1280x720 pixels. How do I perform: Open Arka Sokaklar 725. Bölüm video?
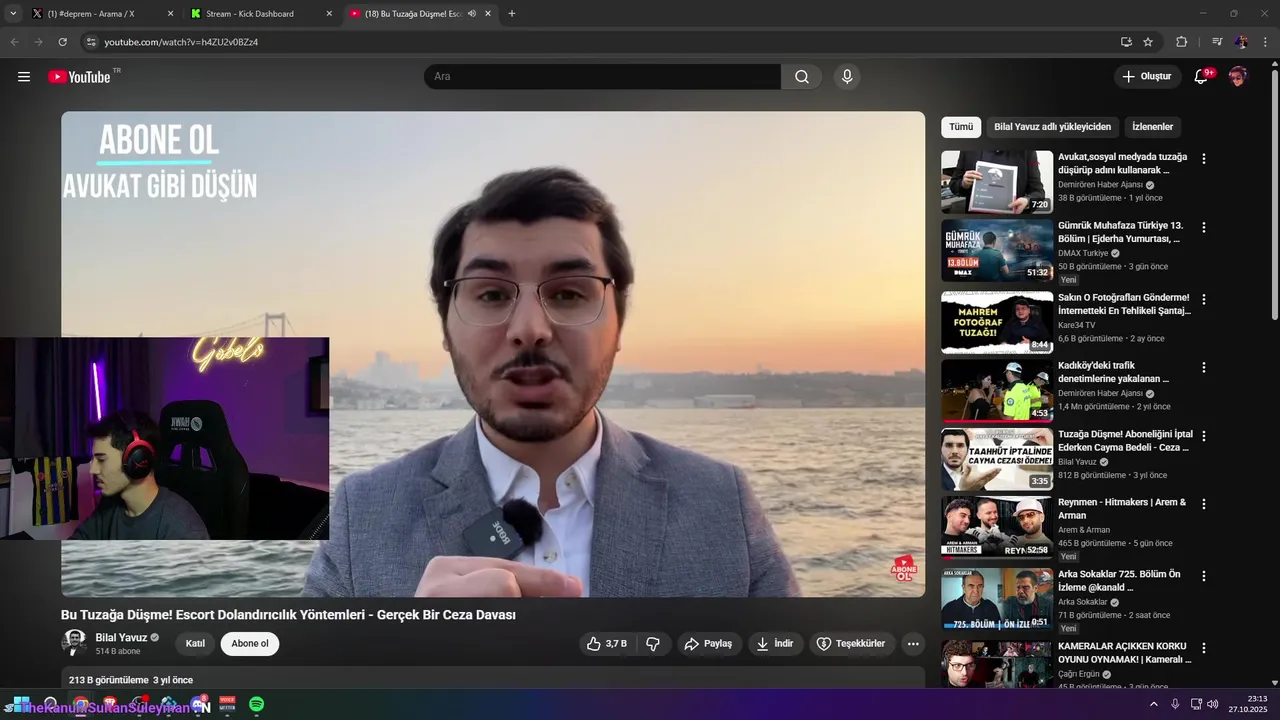1119,581
